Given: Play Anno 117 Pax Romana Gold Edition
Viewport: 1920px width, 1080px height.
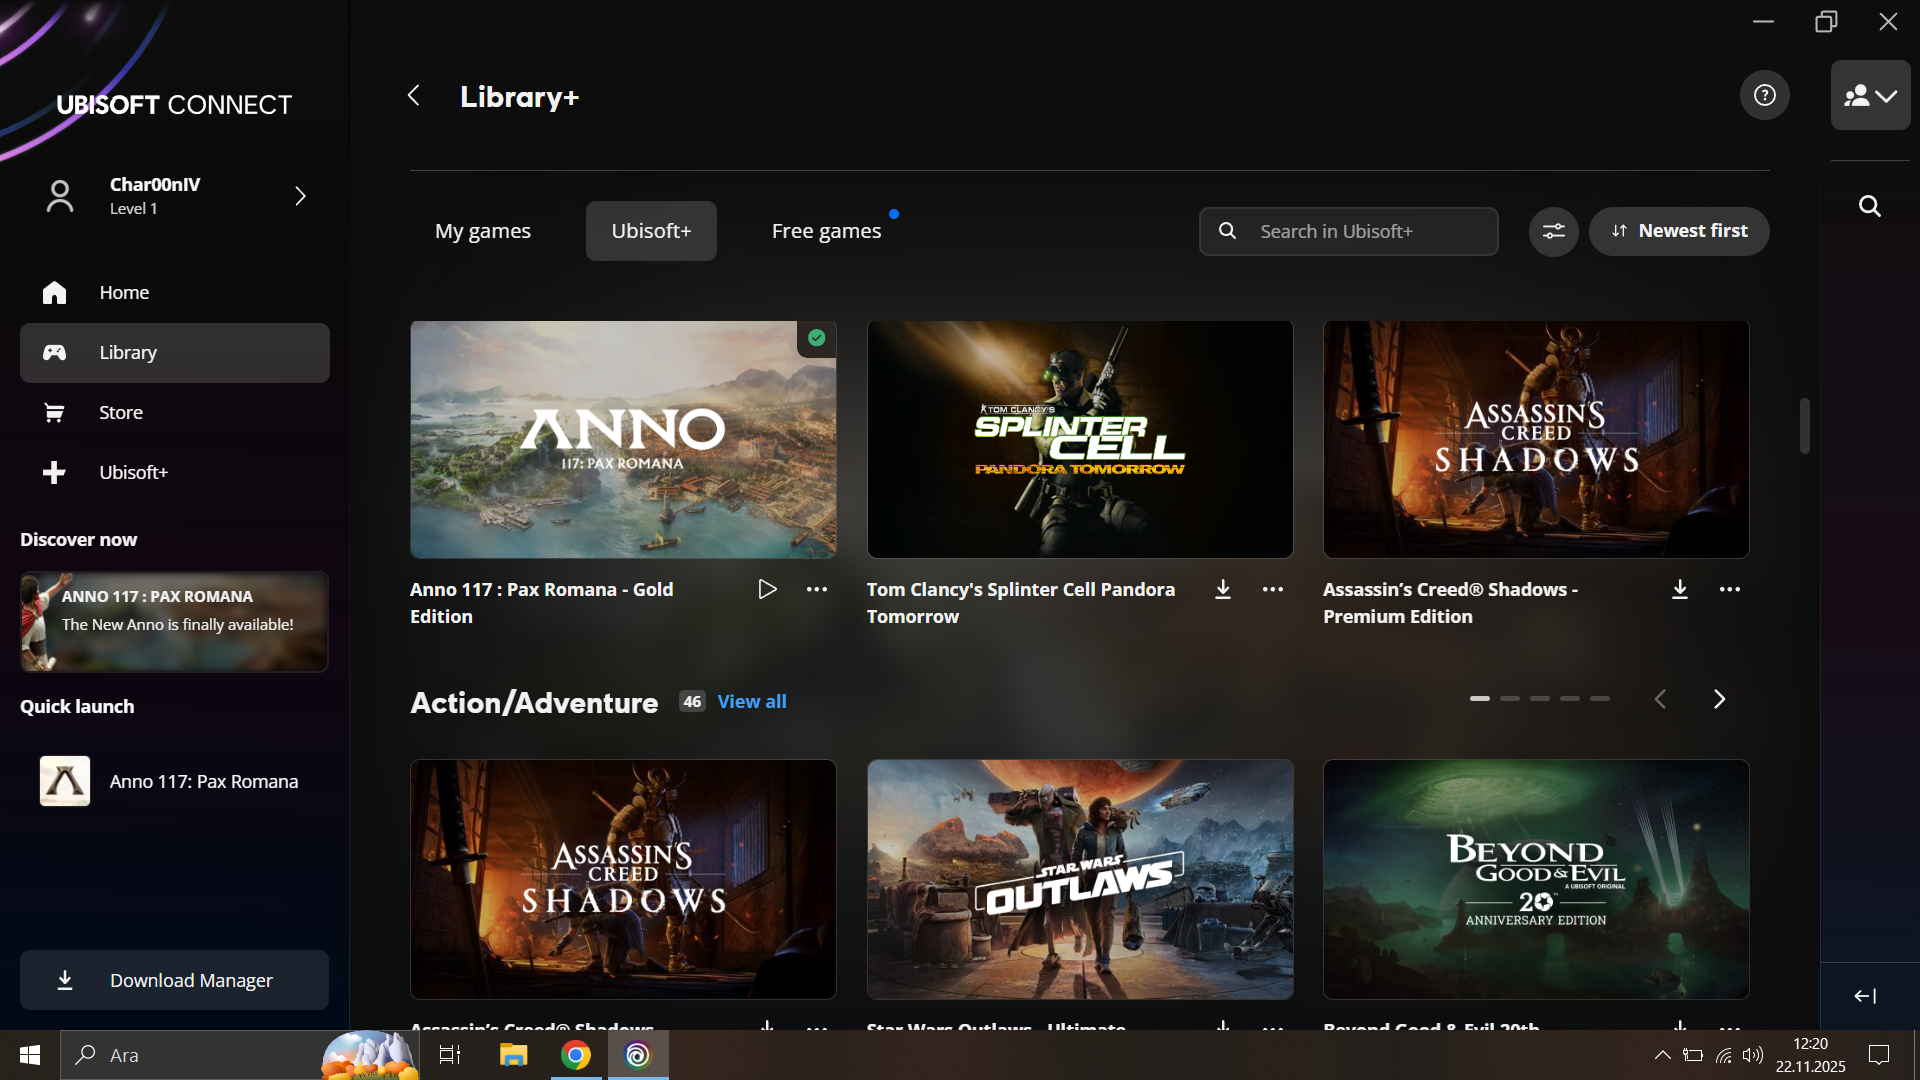Looking at the screenshot, I should click(767, 589).
